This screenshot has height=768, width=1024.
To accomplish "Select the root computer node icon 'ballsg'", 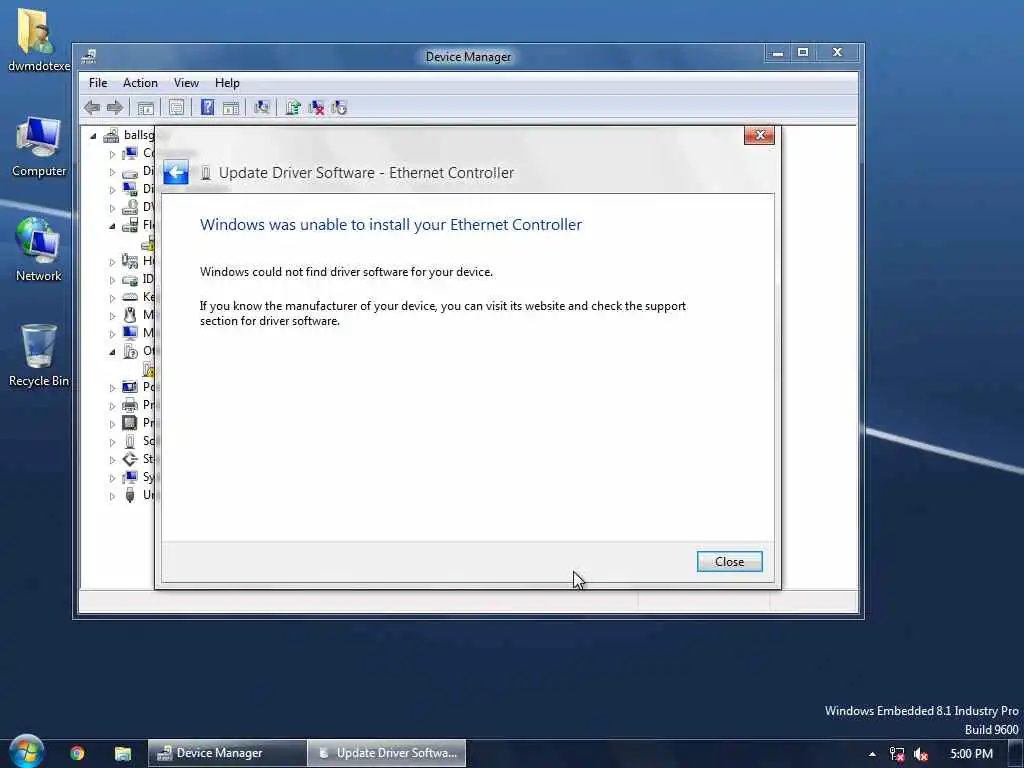I will [x=111, y=135].
